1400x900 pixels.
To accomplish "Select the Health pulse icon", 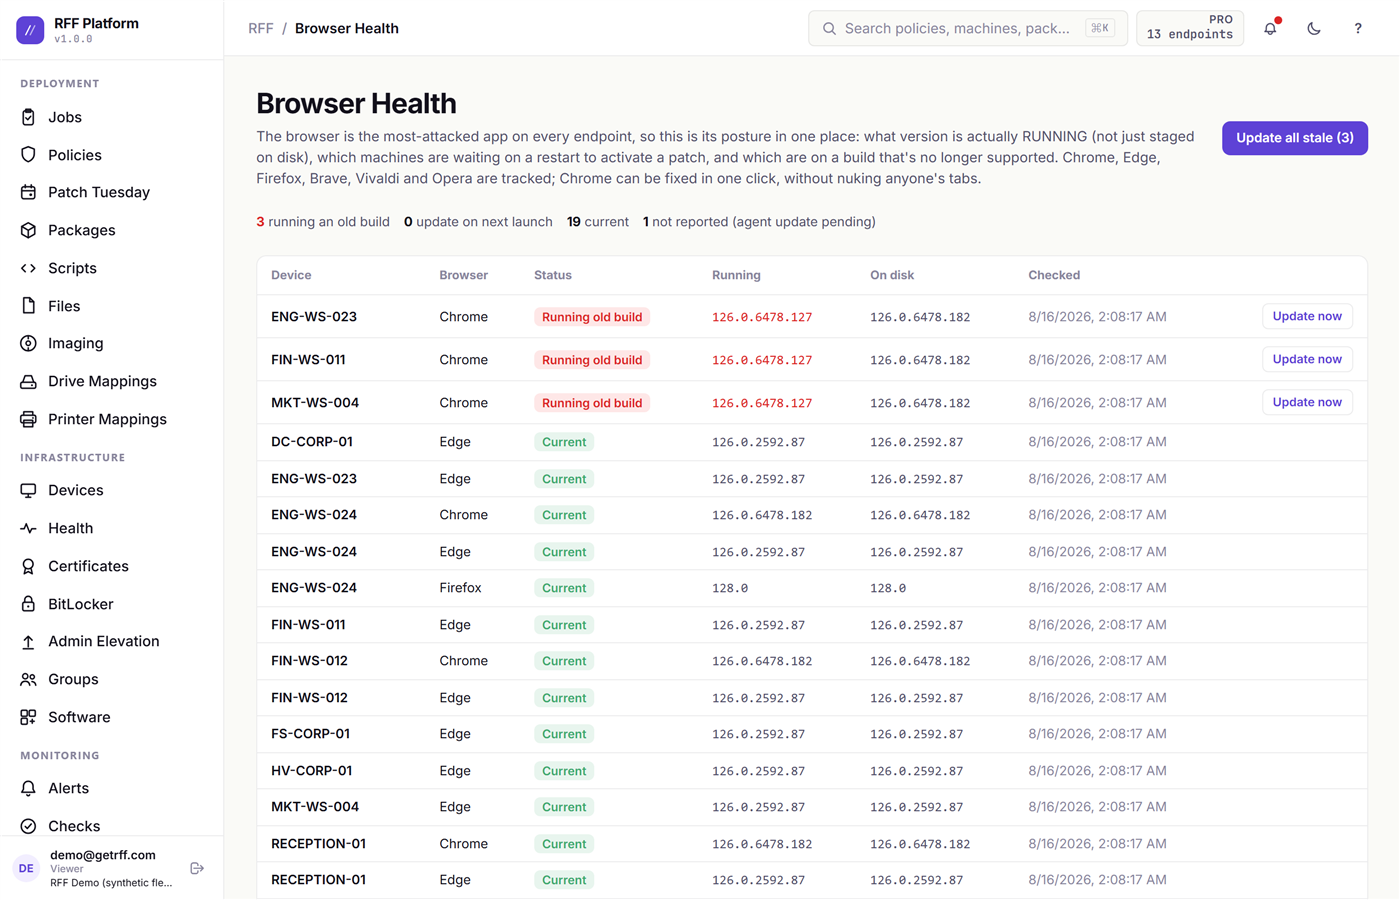I will (28, 528).
